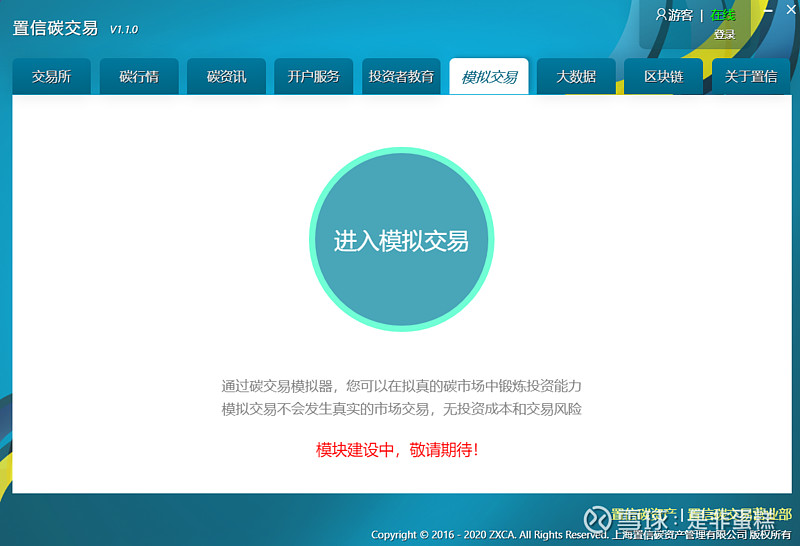
Task: Open the 置信碳资产 footer link
Action: pos(643,514)
